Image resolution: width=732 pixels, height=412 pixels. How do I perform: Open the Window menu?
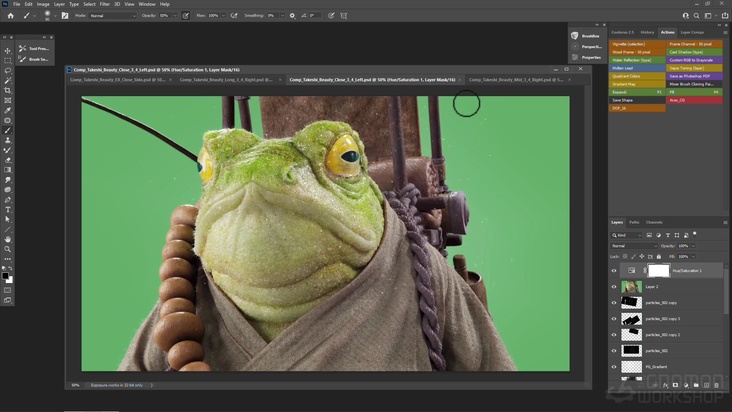pyautogui.click(x=147, y=4)
